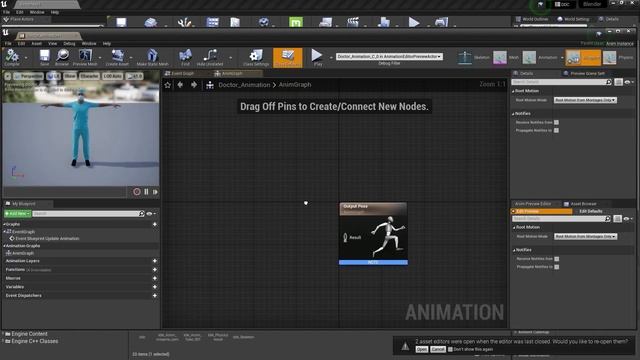640x360 pixels.
Task: Click Anim Preview Editor view options eye
Action: tap(628, 219)
